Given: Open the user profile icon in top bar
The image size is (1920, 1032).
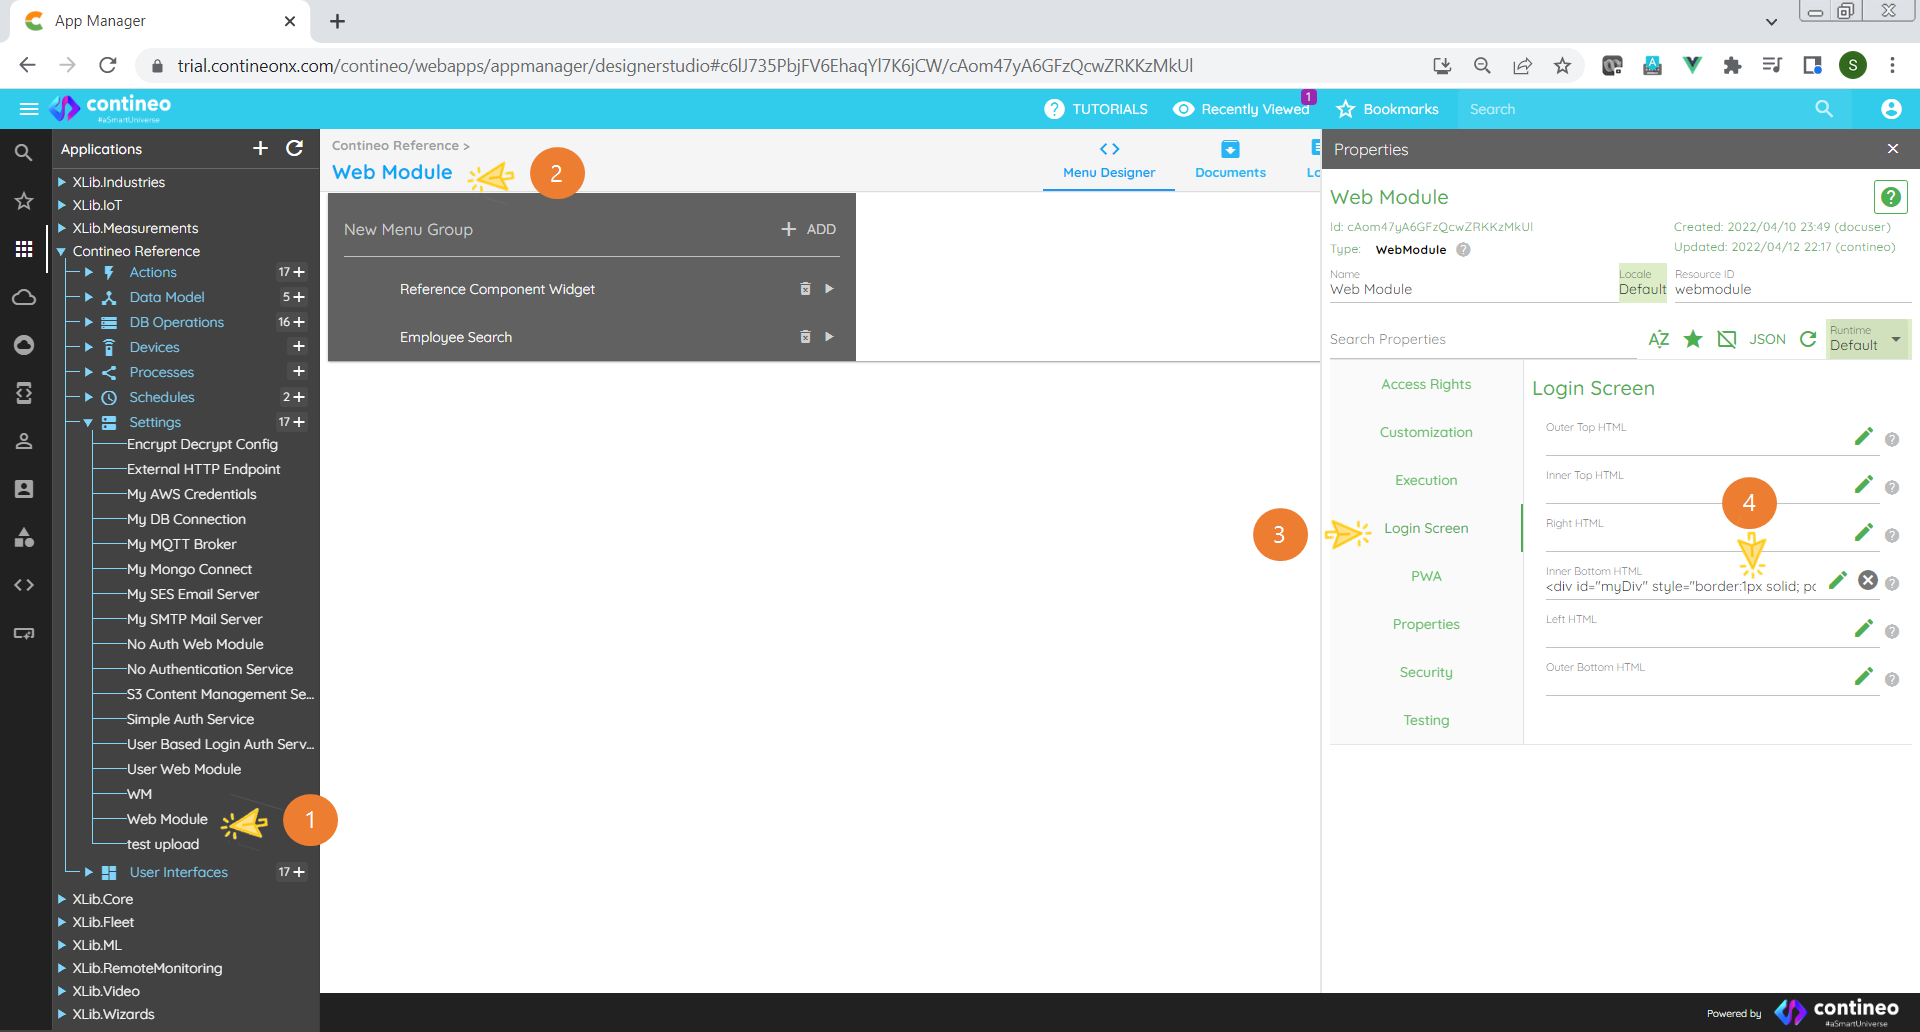Looking at the screenshot, I should pos(1890,108).
